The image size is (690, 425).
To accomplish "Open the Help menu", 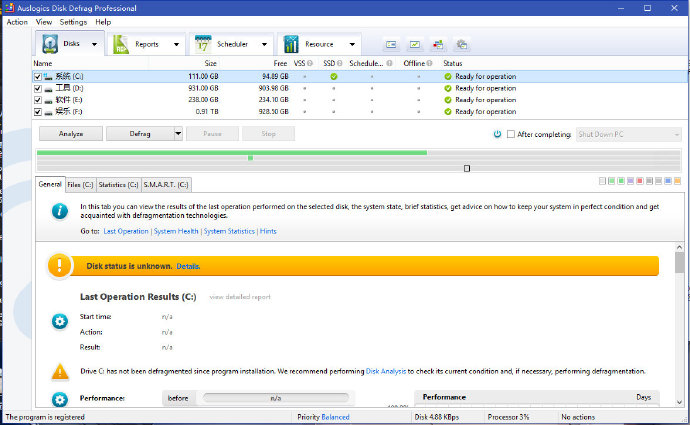I will (x=103, y=22).
